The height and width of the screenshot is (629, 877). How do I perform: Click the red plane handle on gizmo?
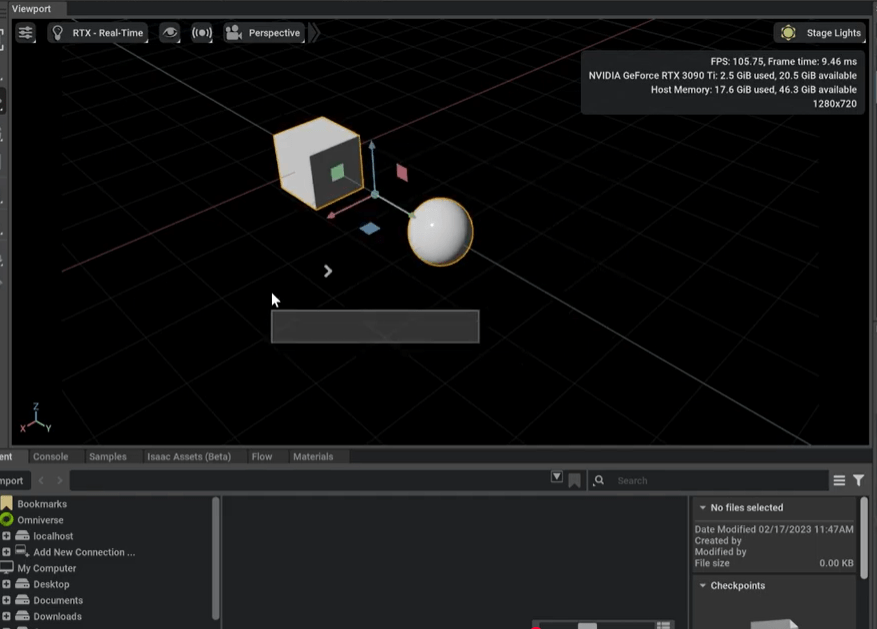pyautogui.click(x=402, y=172)
